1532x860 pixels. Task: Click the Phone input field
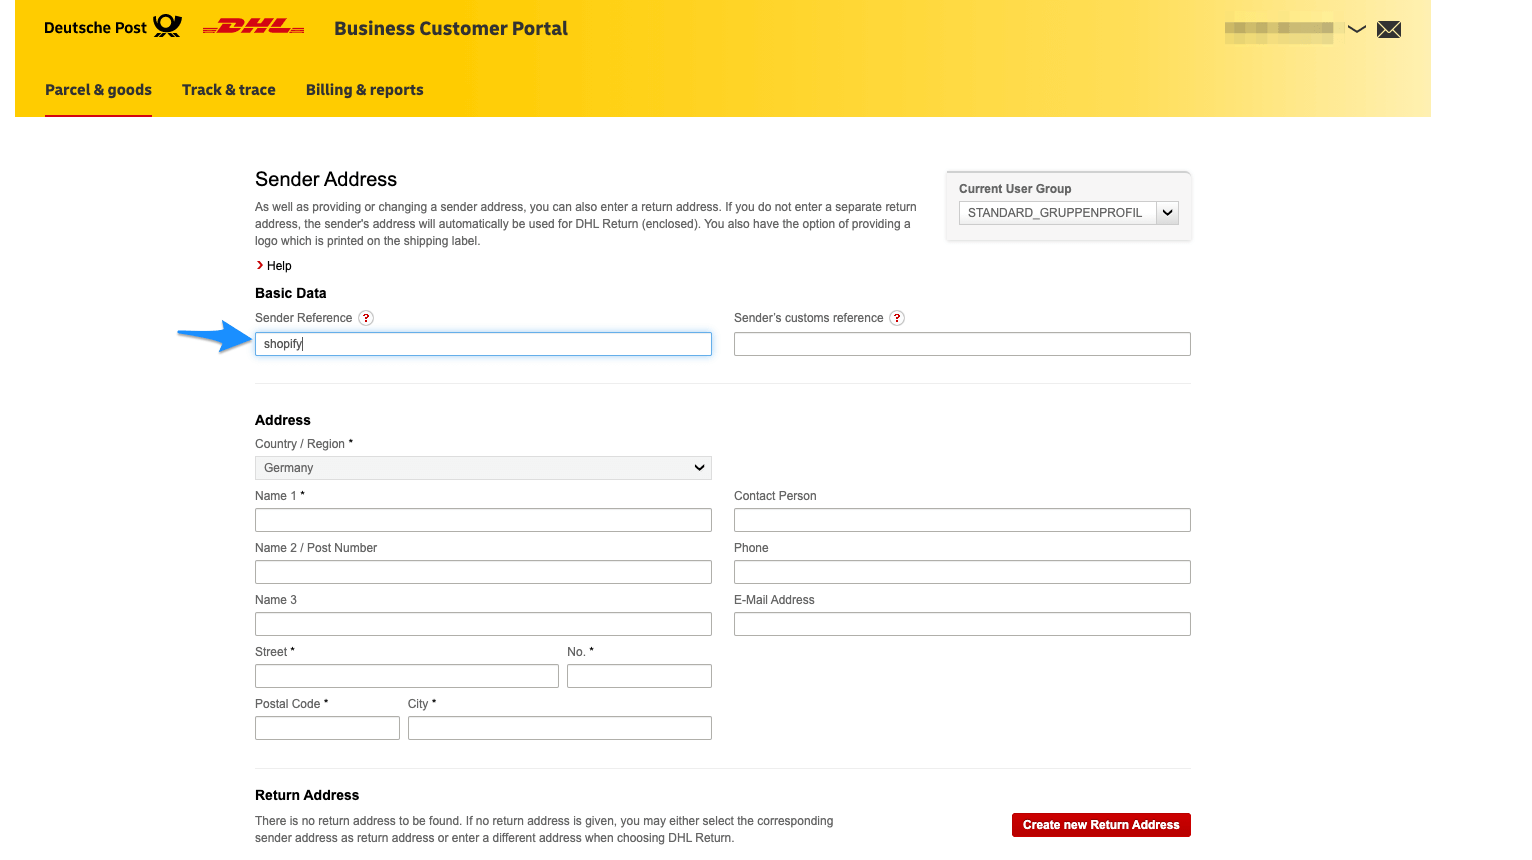(962, 572)
